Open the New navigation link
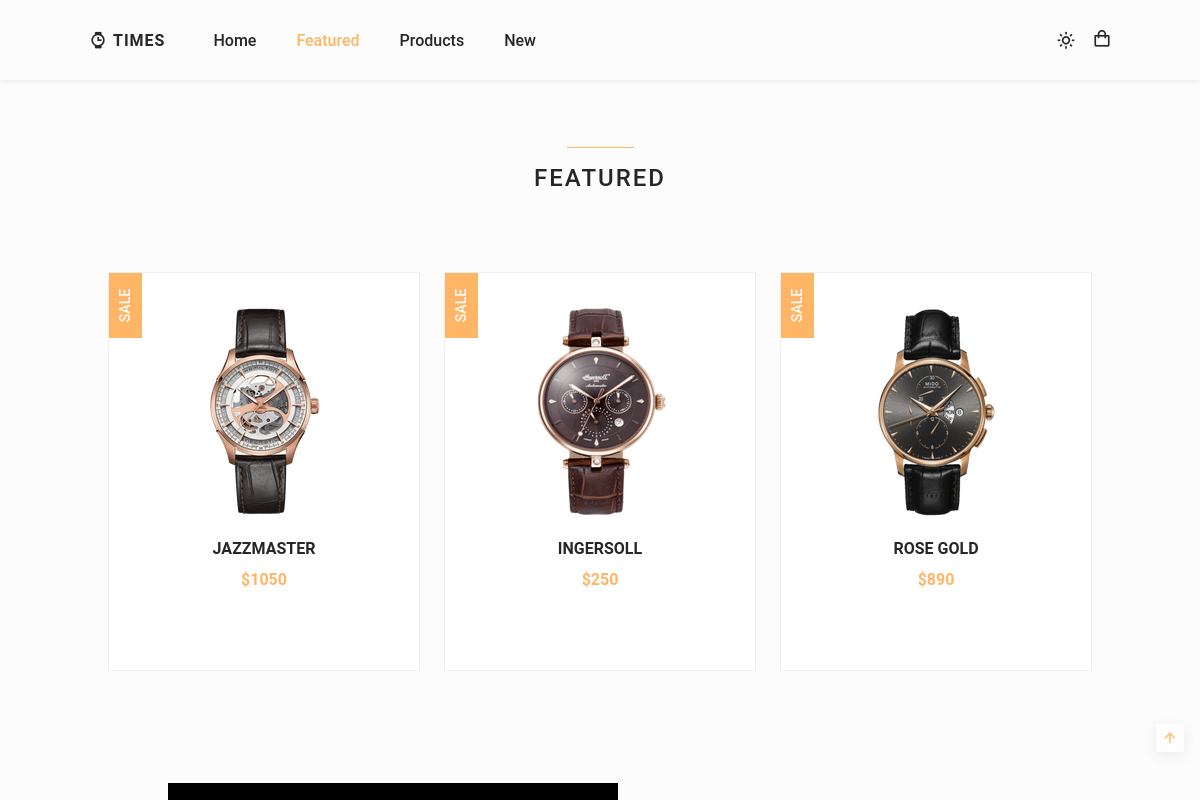Viewport: 1200px width, 800px height. 520,40
